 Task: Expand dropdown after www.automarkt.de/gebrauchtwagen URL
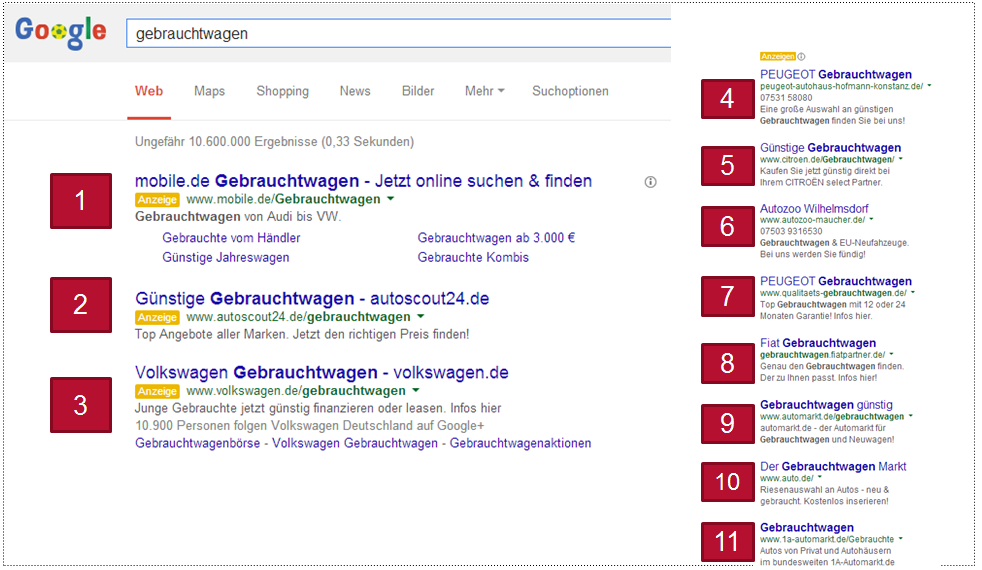point(910,416)
